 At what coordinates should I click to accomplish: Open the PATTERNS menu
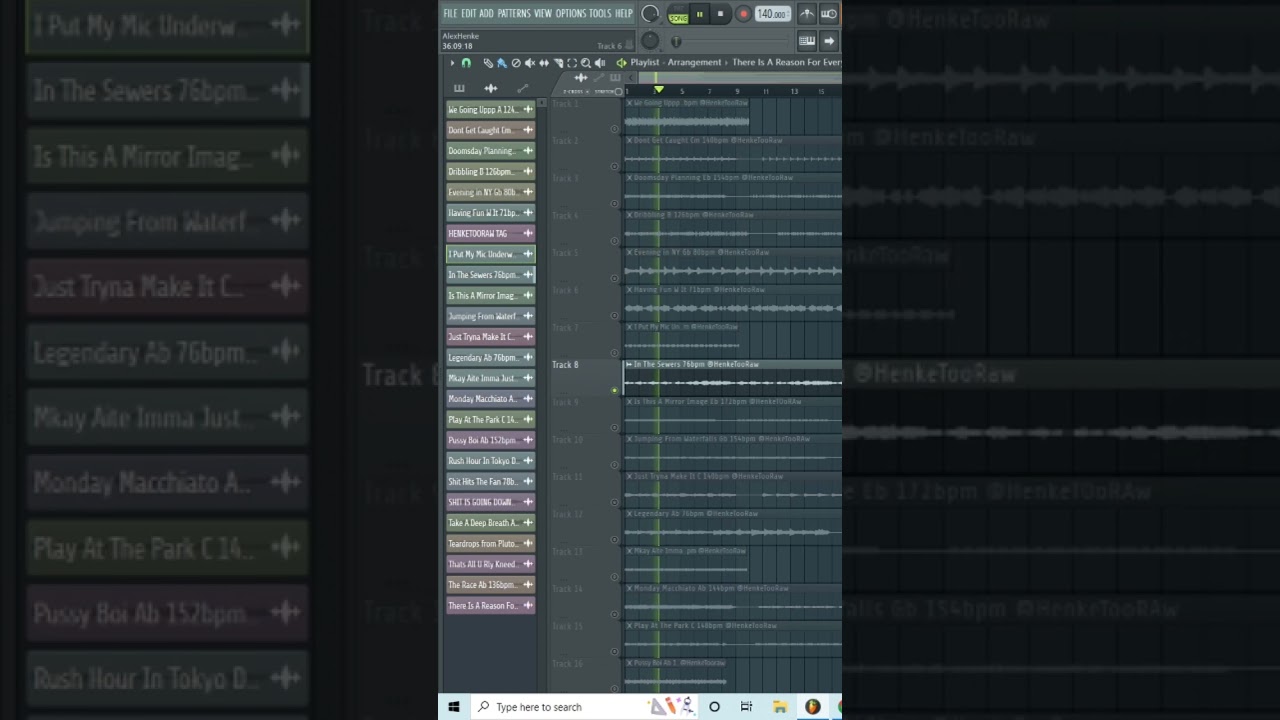click(x=514, y=13)
